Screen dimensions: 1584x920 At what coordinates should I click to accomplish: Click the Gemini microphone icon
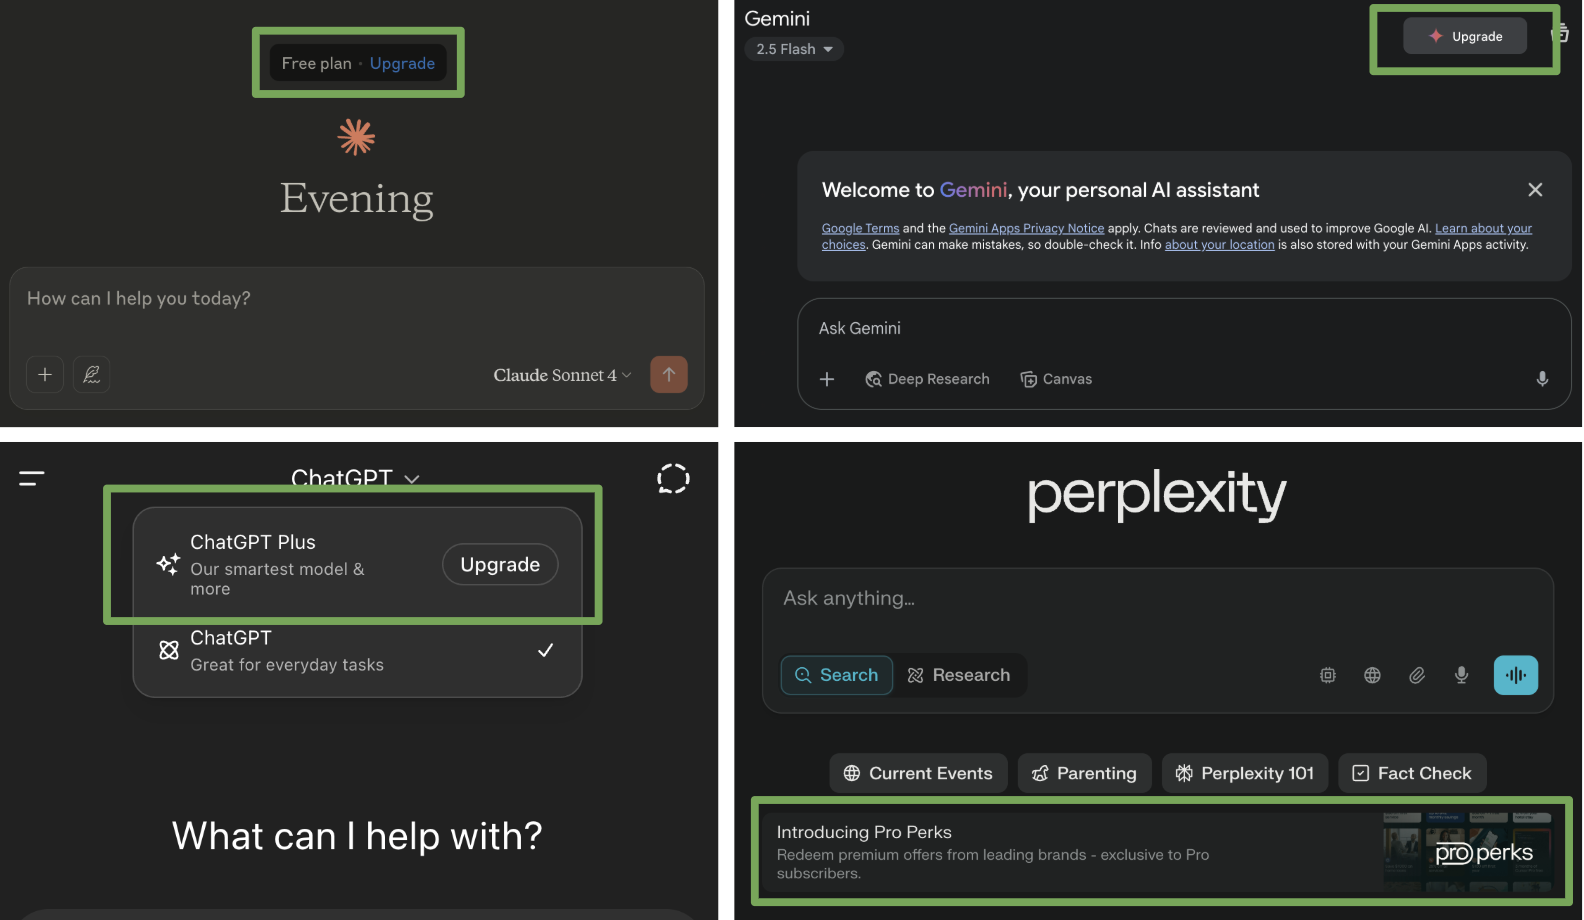1542,379
